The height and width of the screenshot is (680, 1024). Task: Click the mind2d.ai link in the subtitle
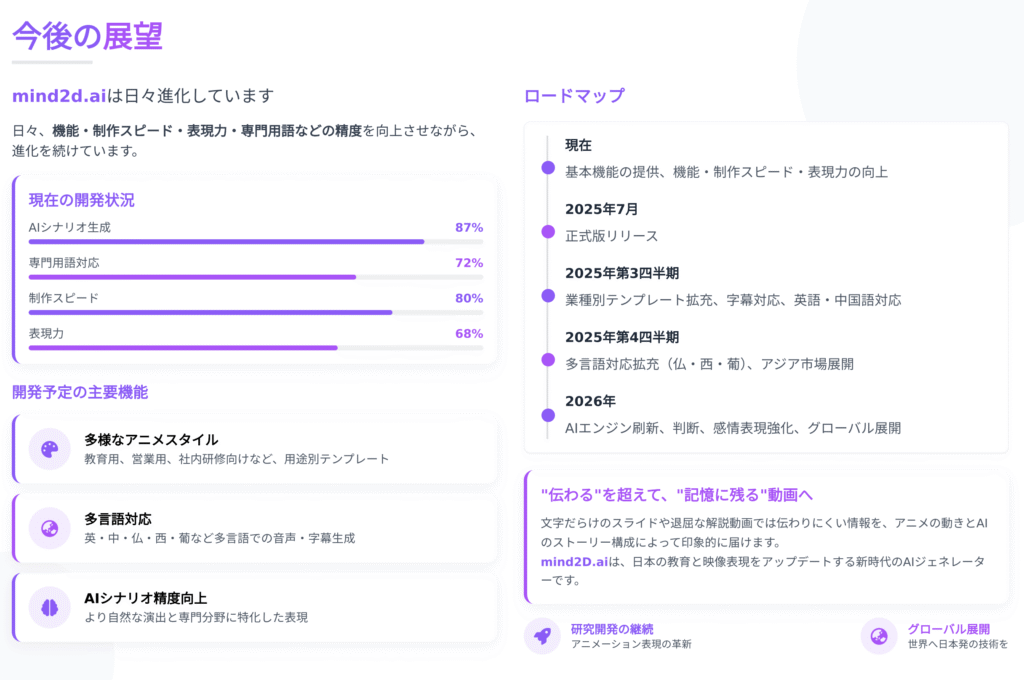tap(59, 96)
